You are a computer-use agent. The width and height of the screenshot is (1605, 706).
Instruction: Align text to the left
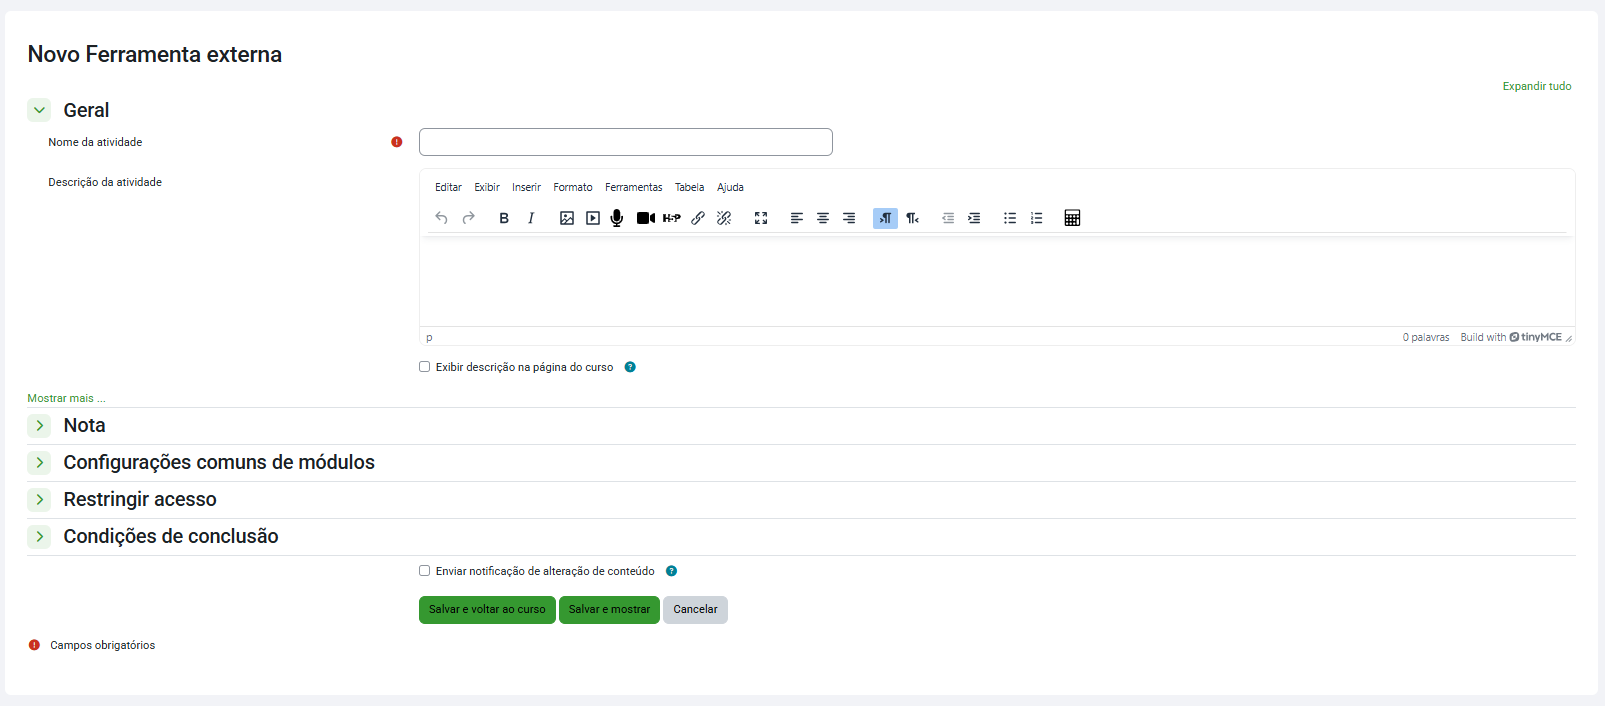pyautogui.click(x=797, y=218)
